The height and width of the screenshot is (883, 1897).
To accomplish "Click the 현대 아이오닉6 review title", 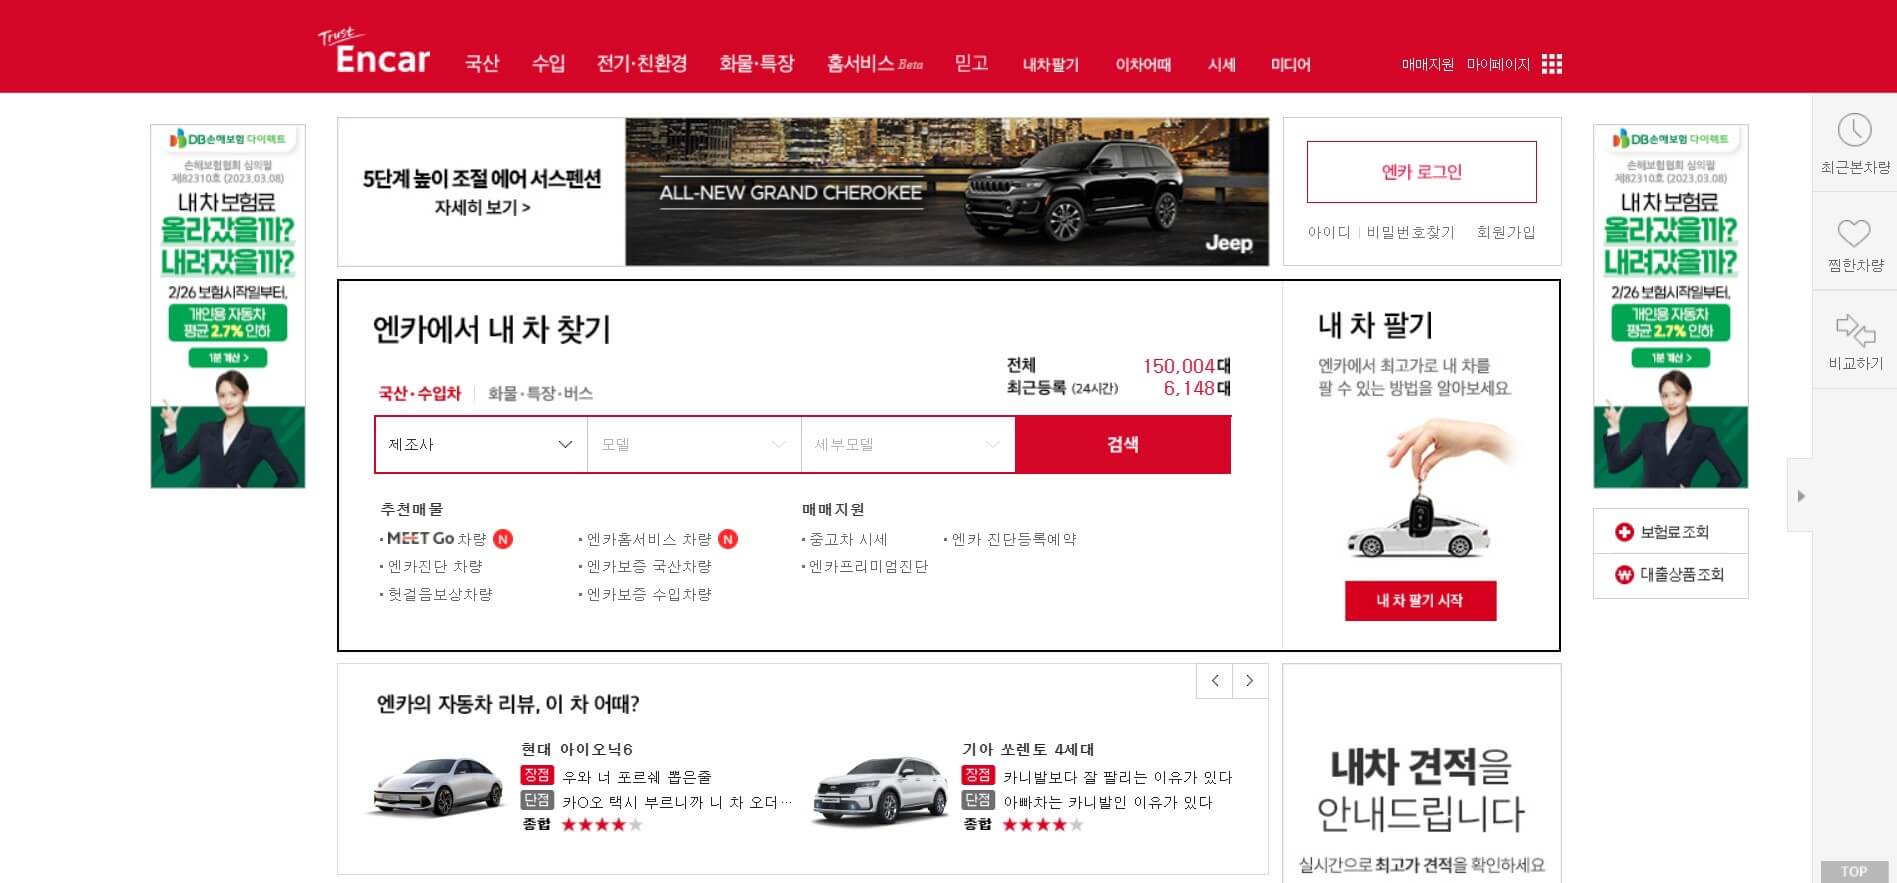I will click(577, 749).
